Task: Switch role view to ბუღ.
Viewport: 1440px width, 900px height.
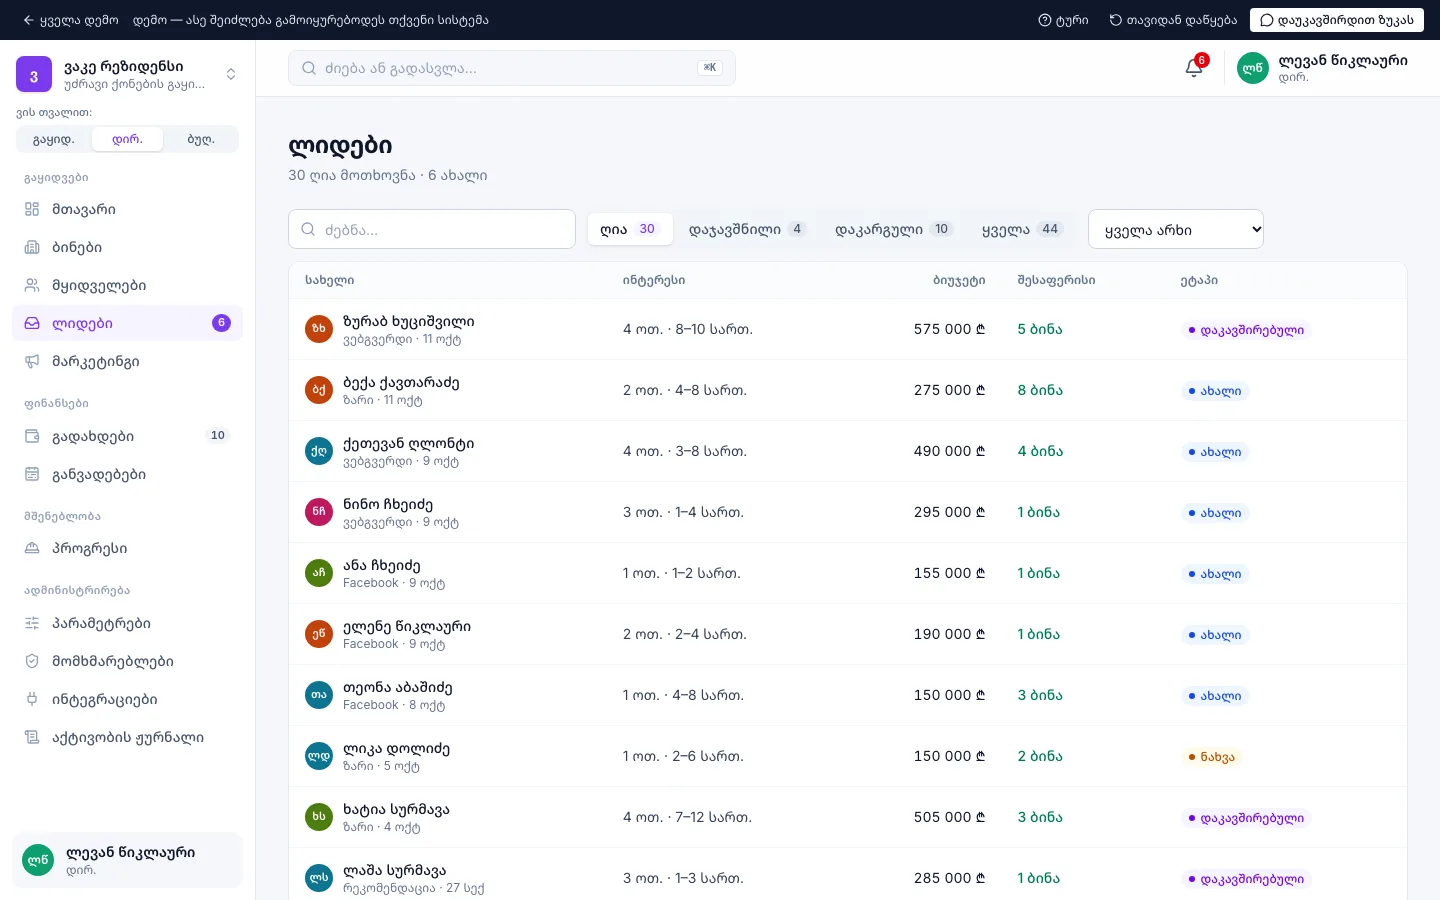Action: 201,139
